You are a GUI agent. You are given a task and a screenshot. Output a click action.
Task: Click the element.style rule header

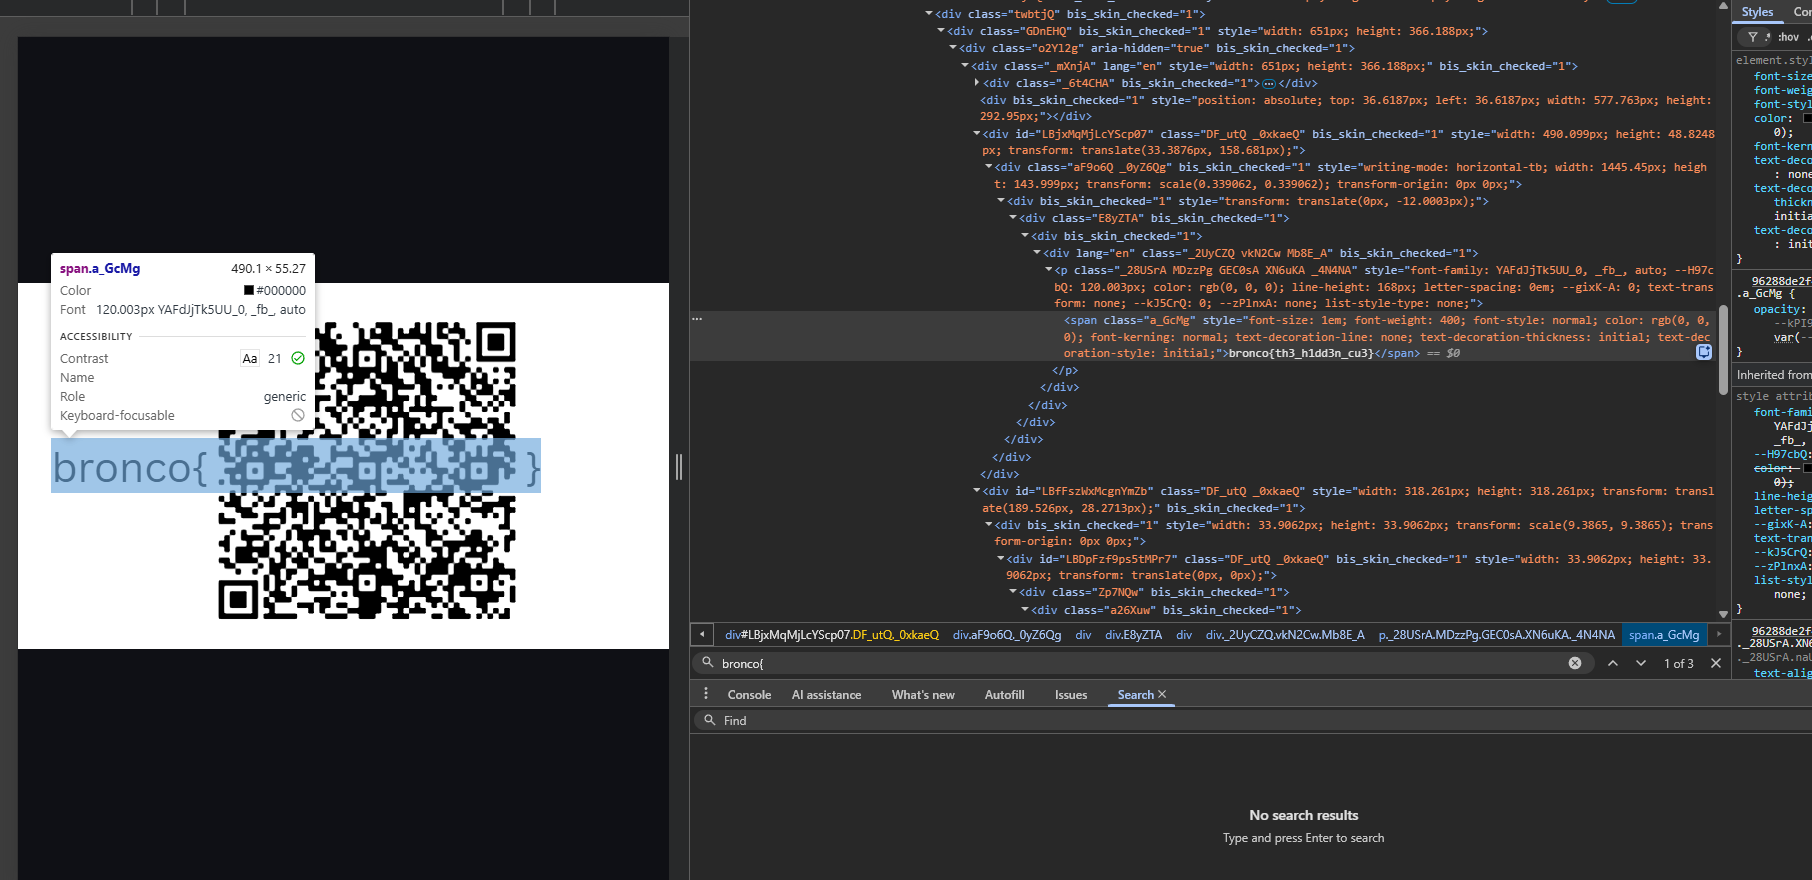tap(1773, 60)
